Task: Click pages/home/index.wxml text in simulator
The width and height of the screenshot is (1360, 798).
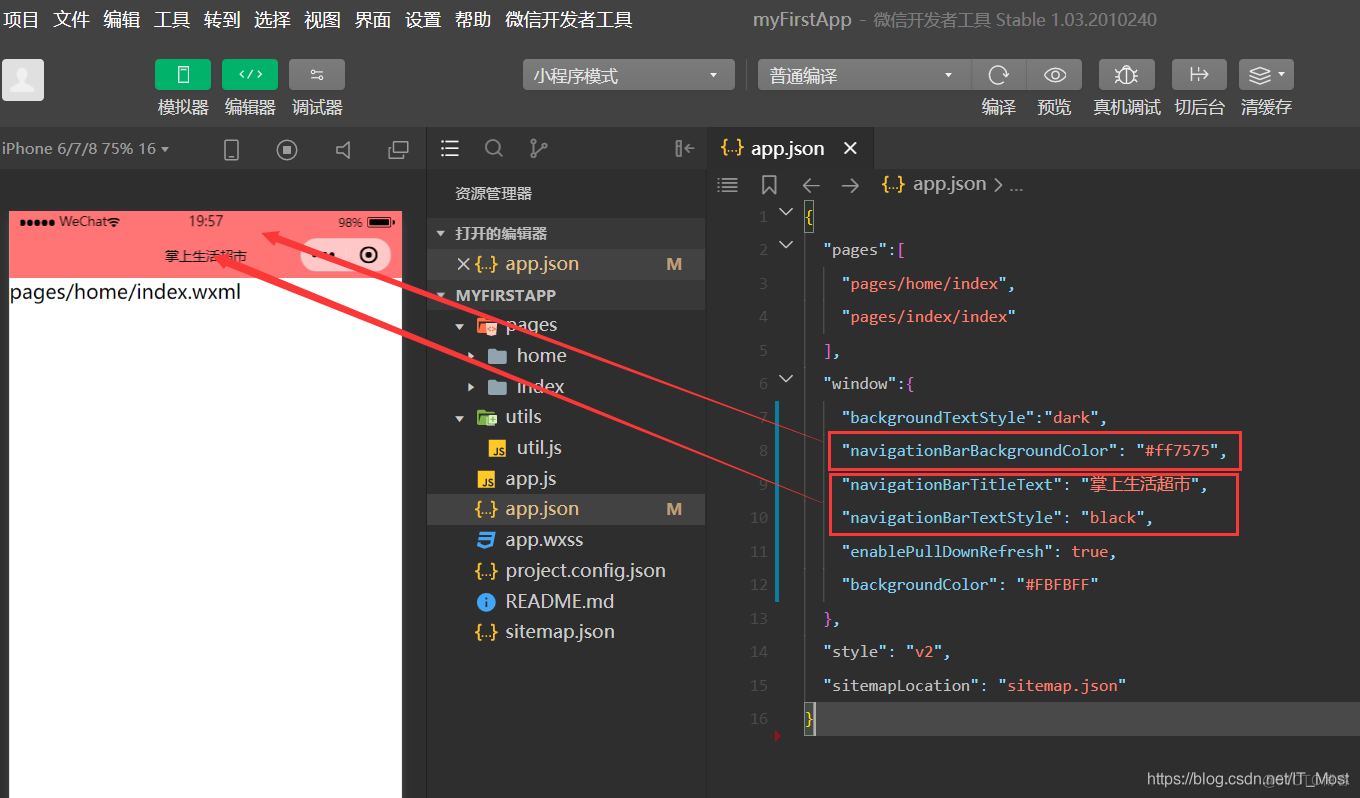Action: pyautogui.click(x=125, y=293)
